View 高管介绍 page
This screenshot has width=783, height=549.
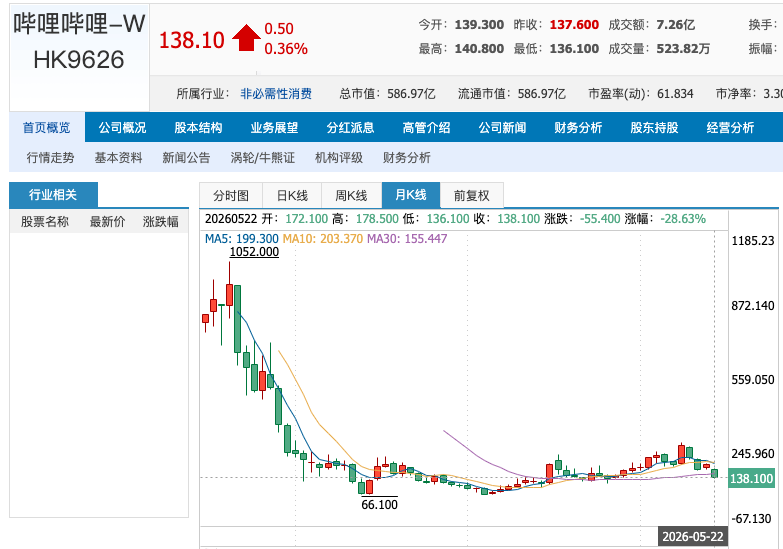(426, 127)
